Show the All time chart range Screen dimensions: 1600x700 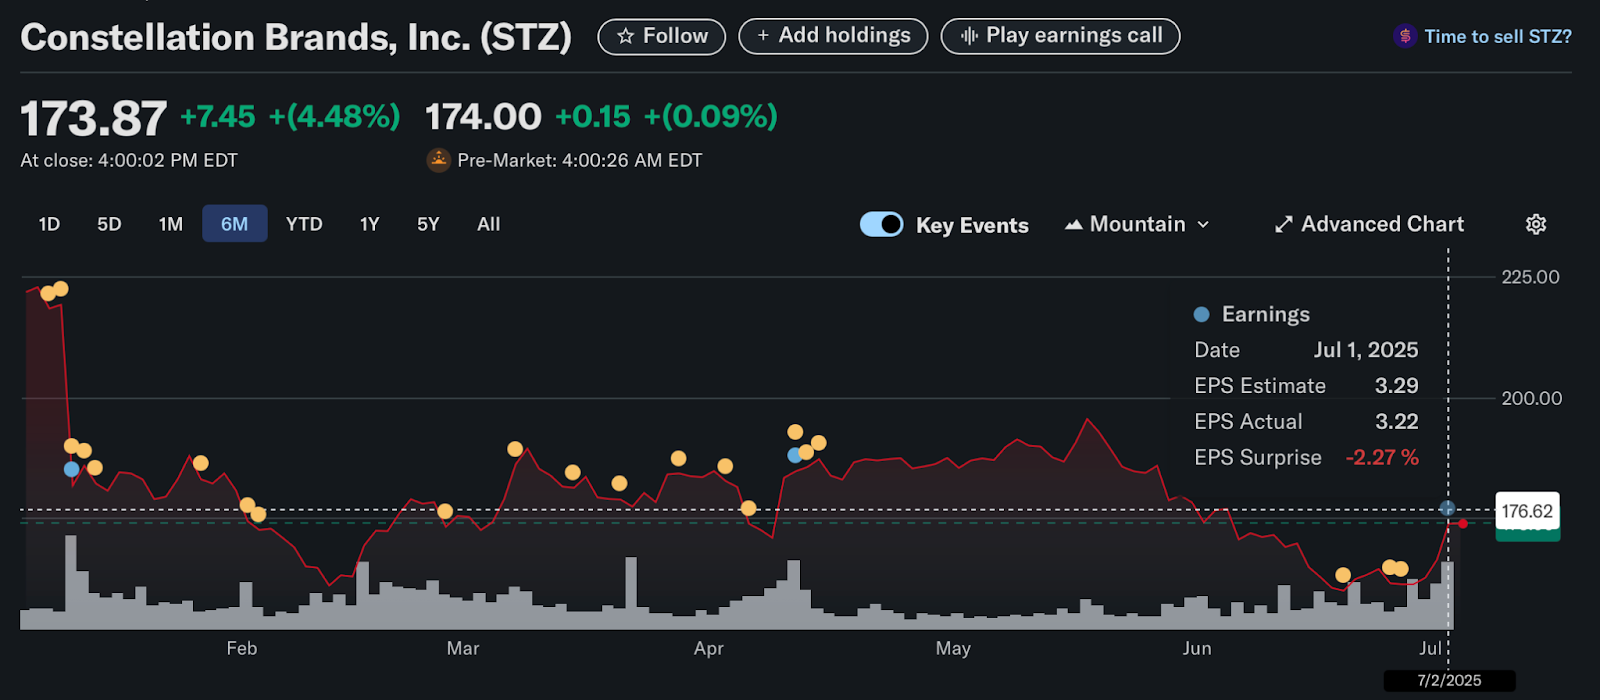coord(489,224)
